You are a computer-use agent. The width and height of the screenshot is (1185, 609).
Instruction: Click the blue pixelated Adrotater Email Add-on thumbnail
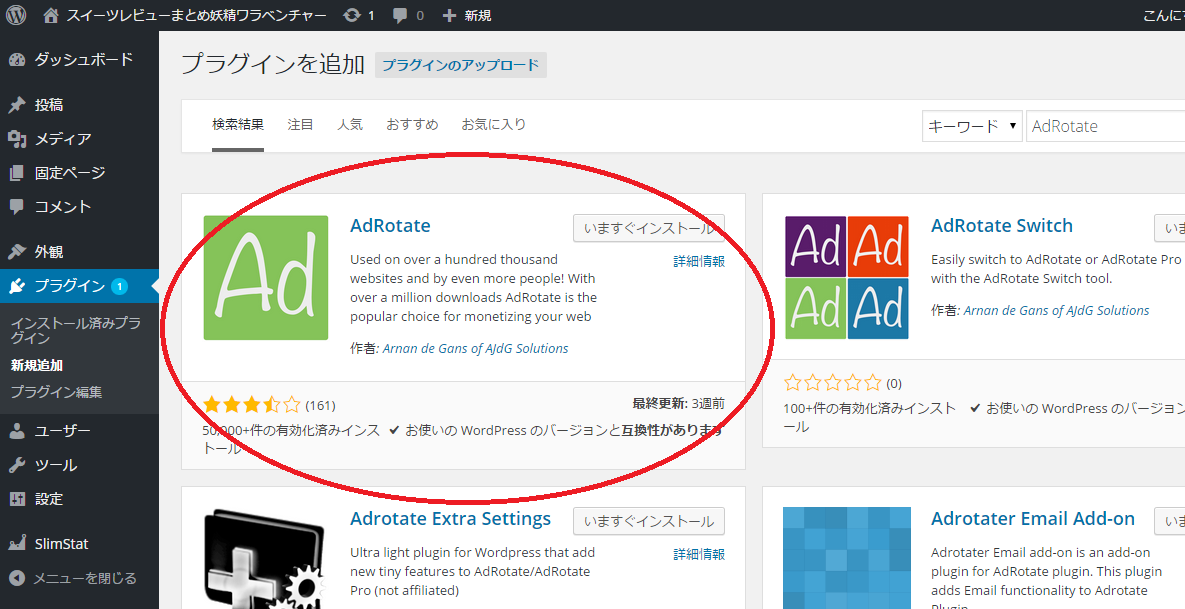point(846,558)
